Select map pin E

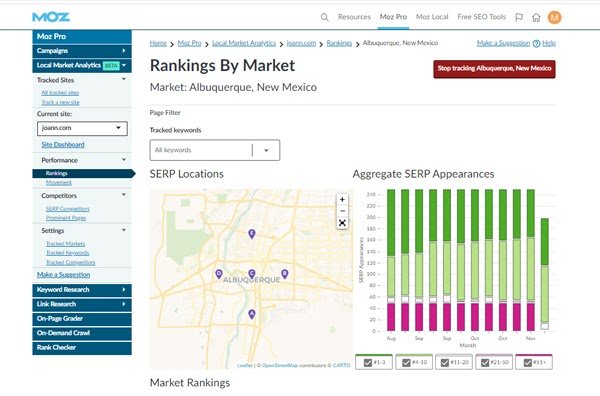251,233
